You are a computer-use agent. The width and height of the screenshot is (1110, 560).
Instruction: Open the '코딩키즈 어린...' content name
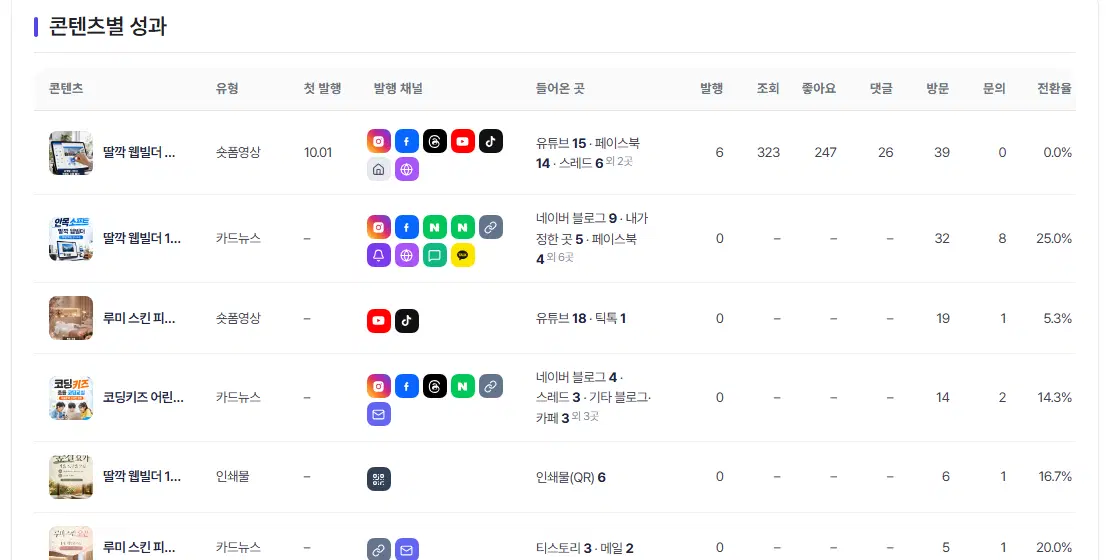point(143,397)
